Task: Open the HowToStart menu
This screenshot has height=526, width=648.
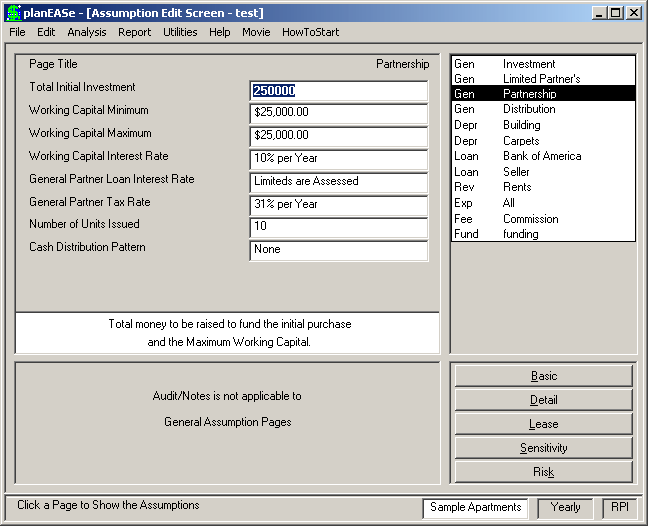Action: pyautogui.click(x=310, y=32)
